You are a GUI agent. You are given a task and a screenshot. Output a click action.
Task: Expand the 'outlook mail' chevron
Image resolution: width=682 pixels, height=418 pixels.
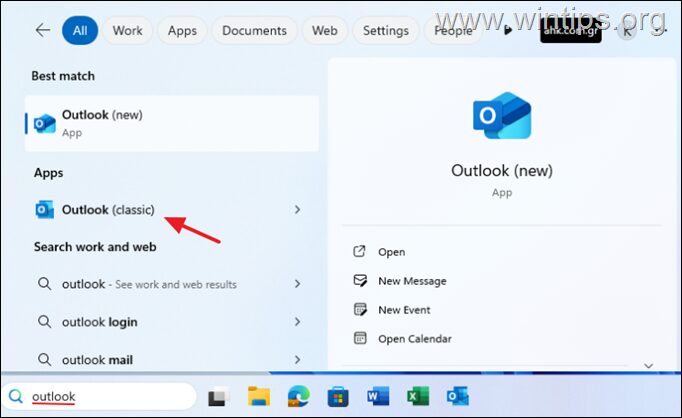point(298,359)
